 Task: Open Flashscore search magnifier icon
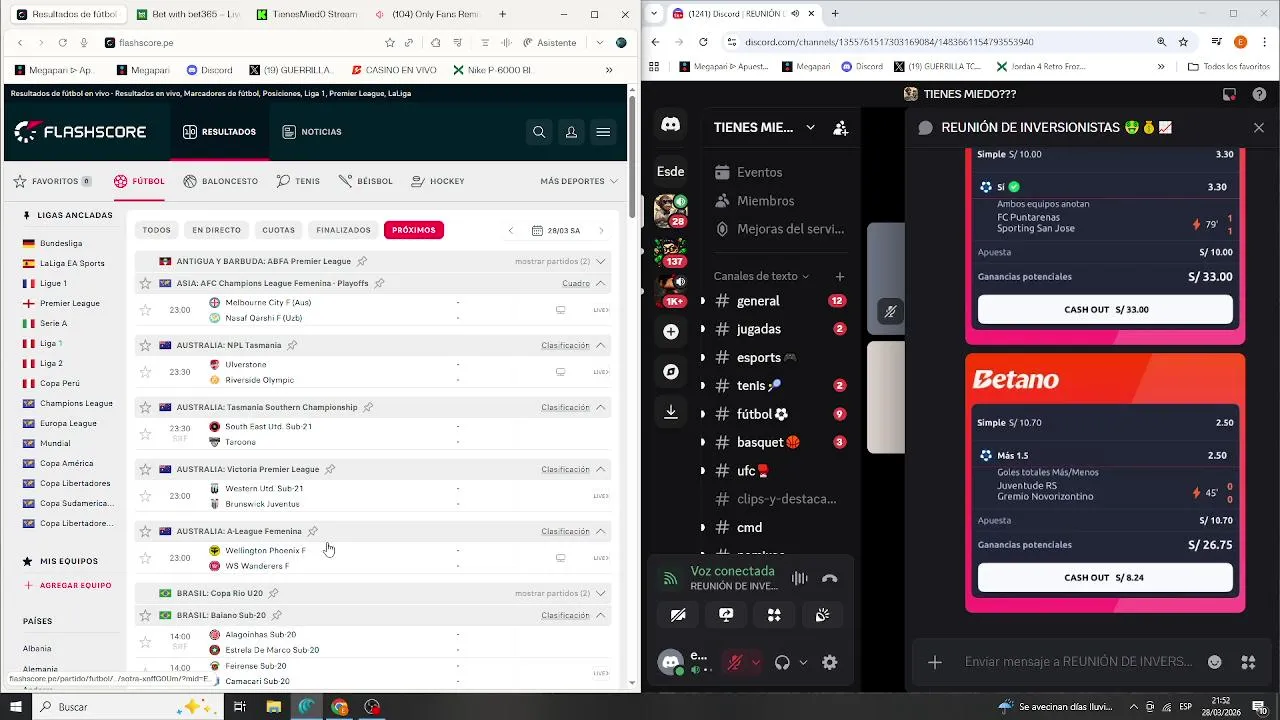[539, 132]
